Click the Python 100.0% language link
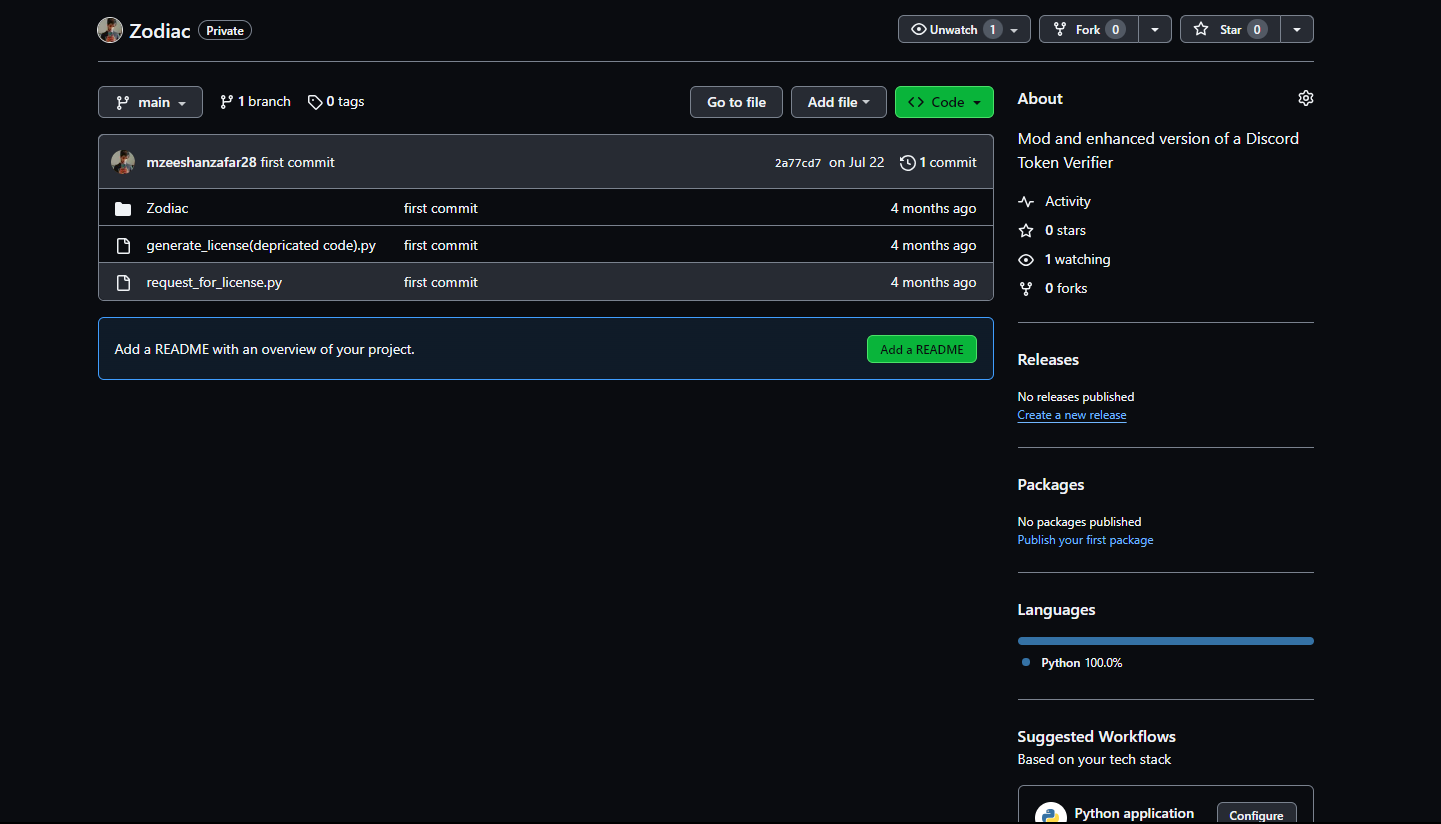The image size is (1441, 824). coord(1081,663)
